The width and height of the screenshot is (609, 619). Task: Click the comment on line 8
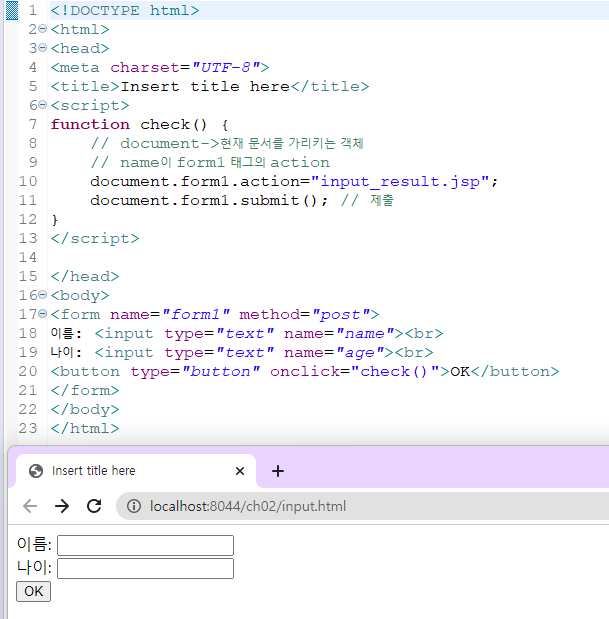tap(227, 143)
